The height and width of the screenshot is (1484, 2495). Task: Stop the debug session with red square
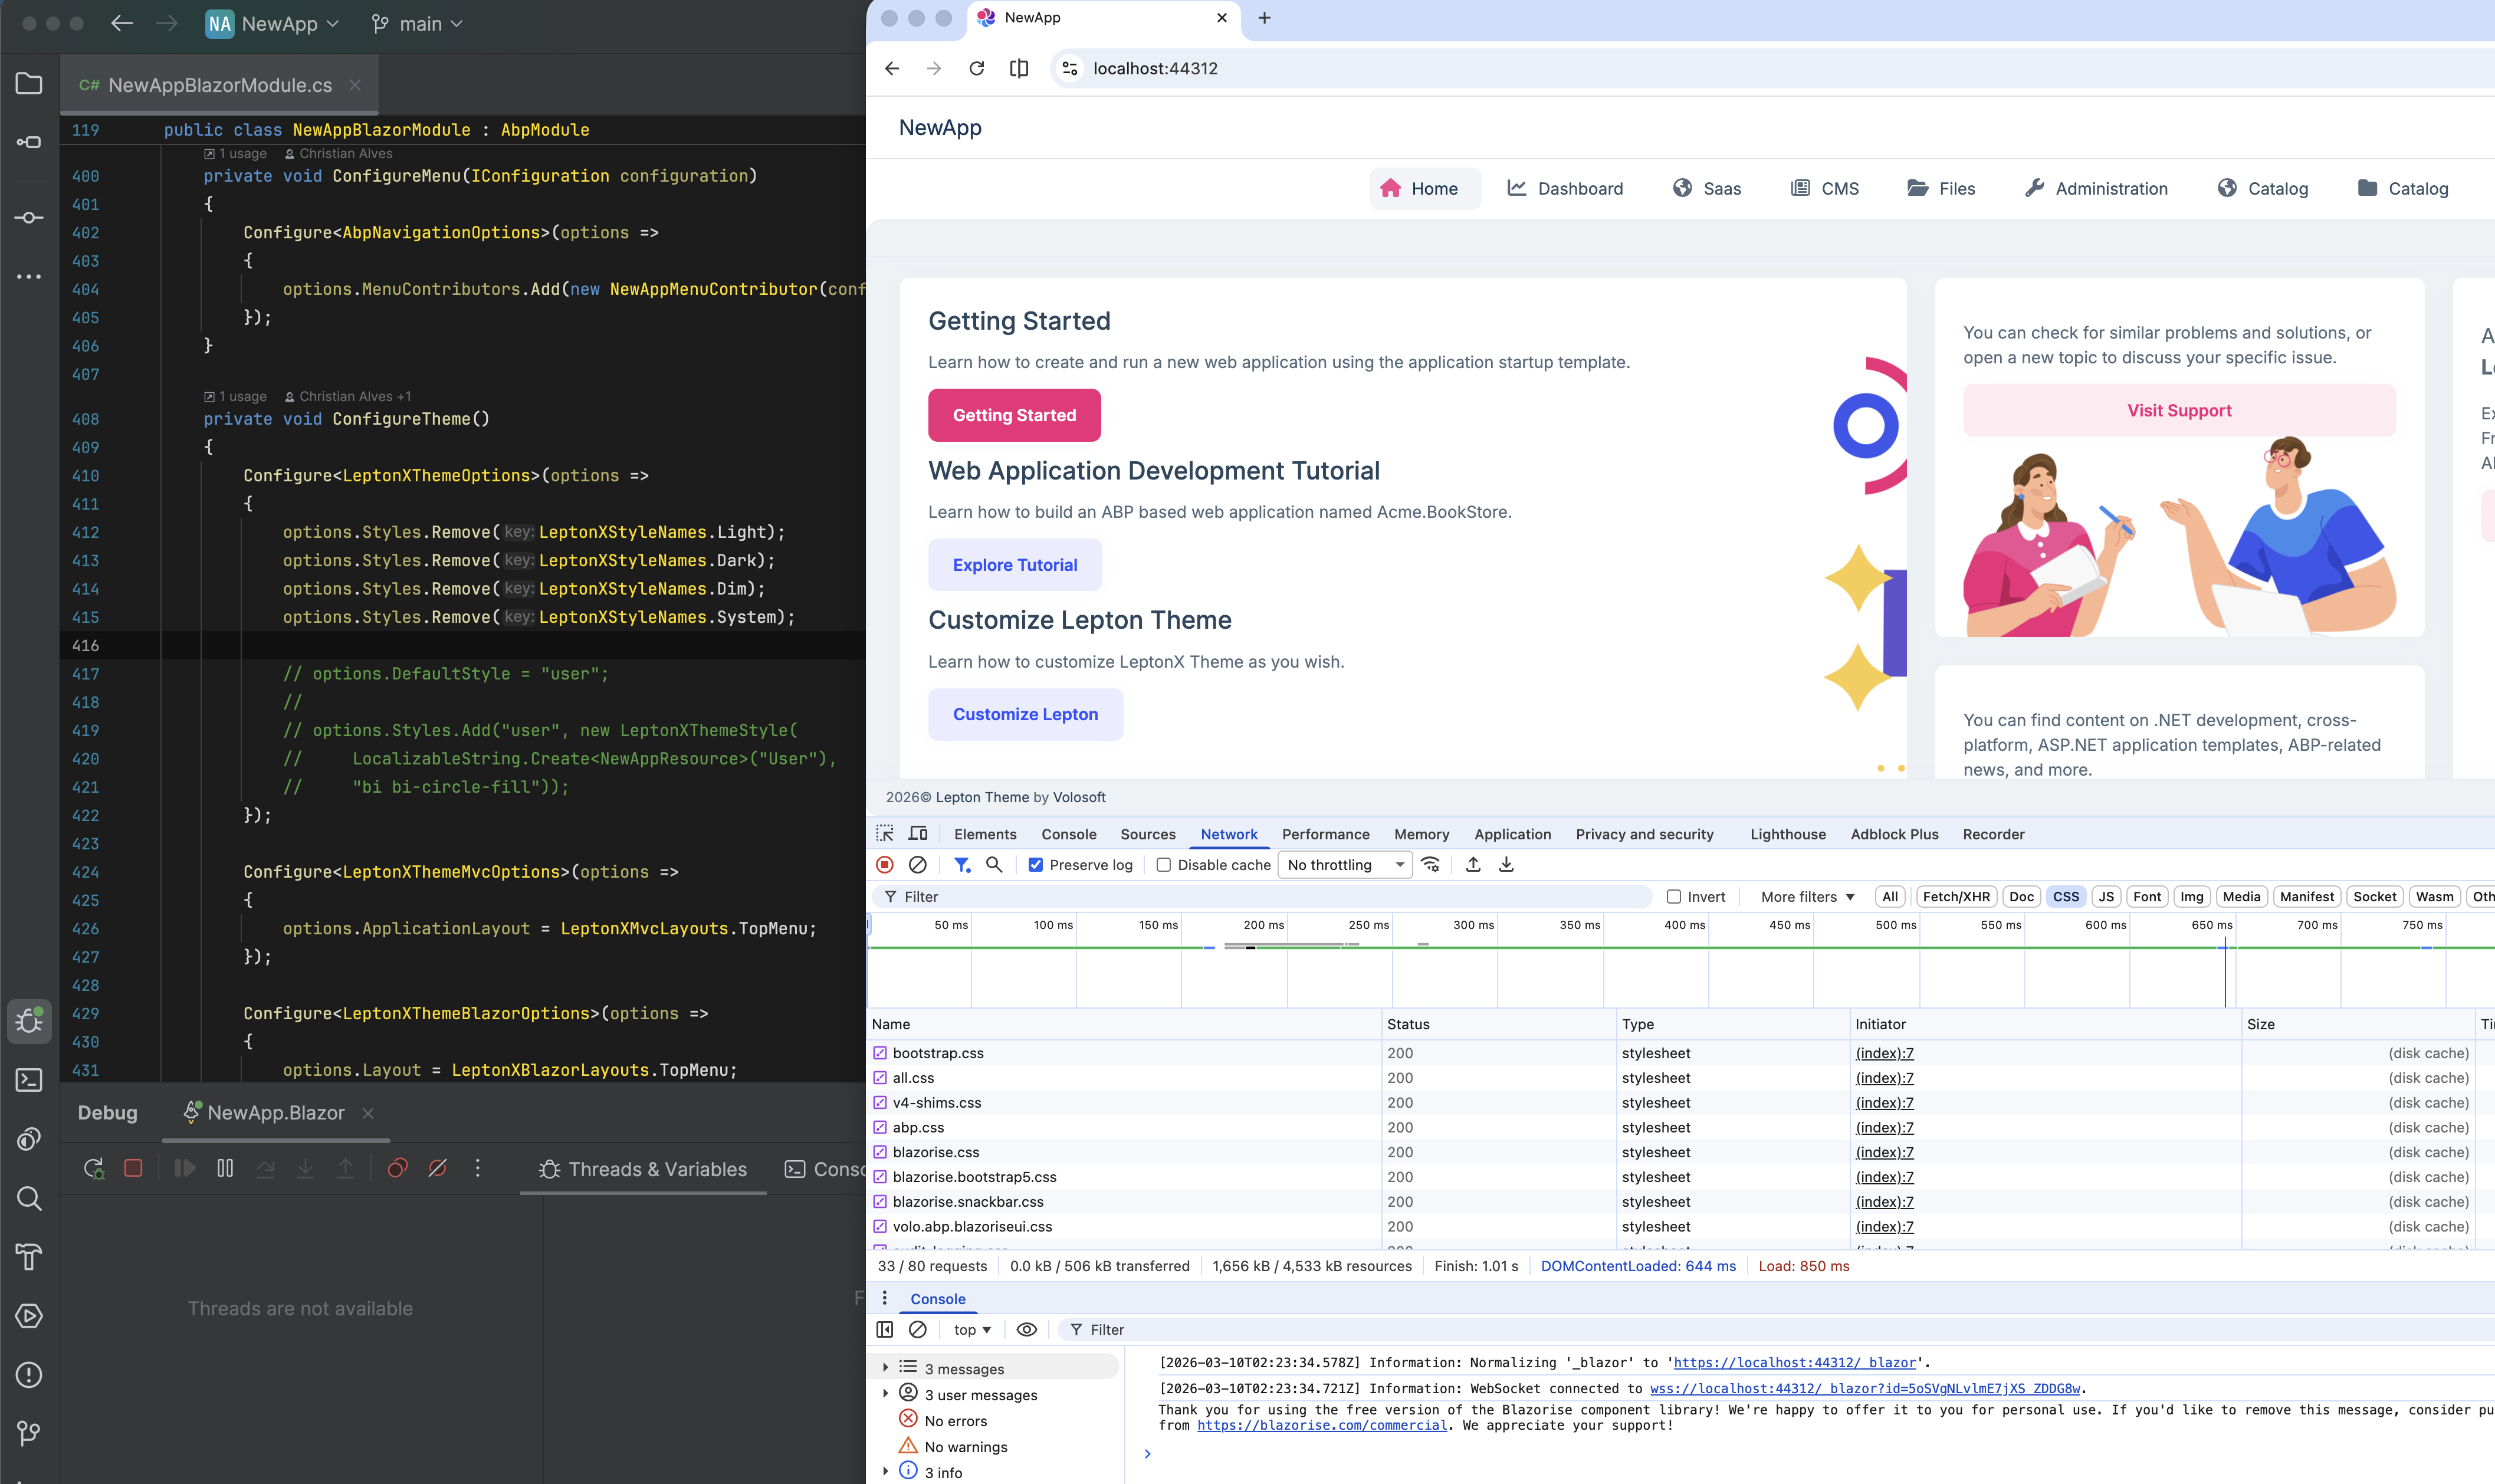133,1168
